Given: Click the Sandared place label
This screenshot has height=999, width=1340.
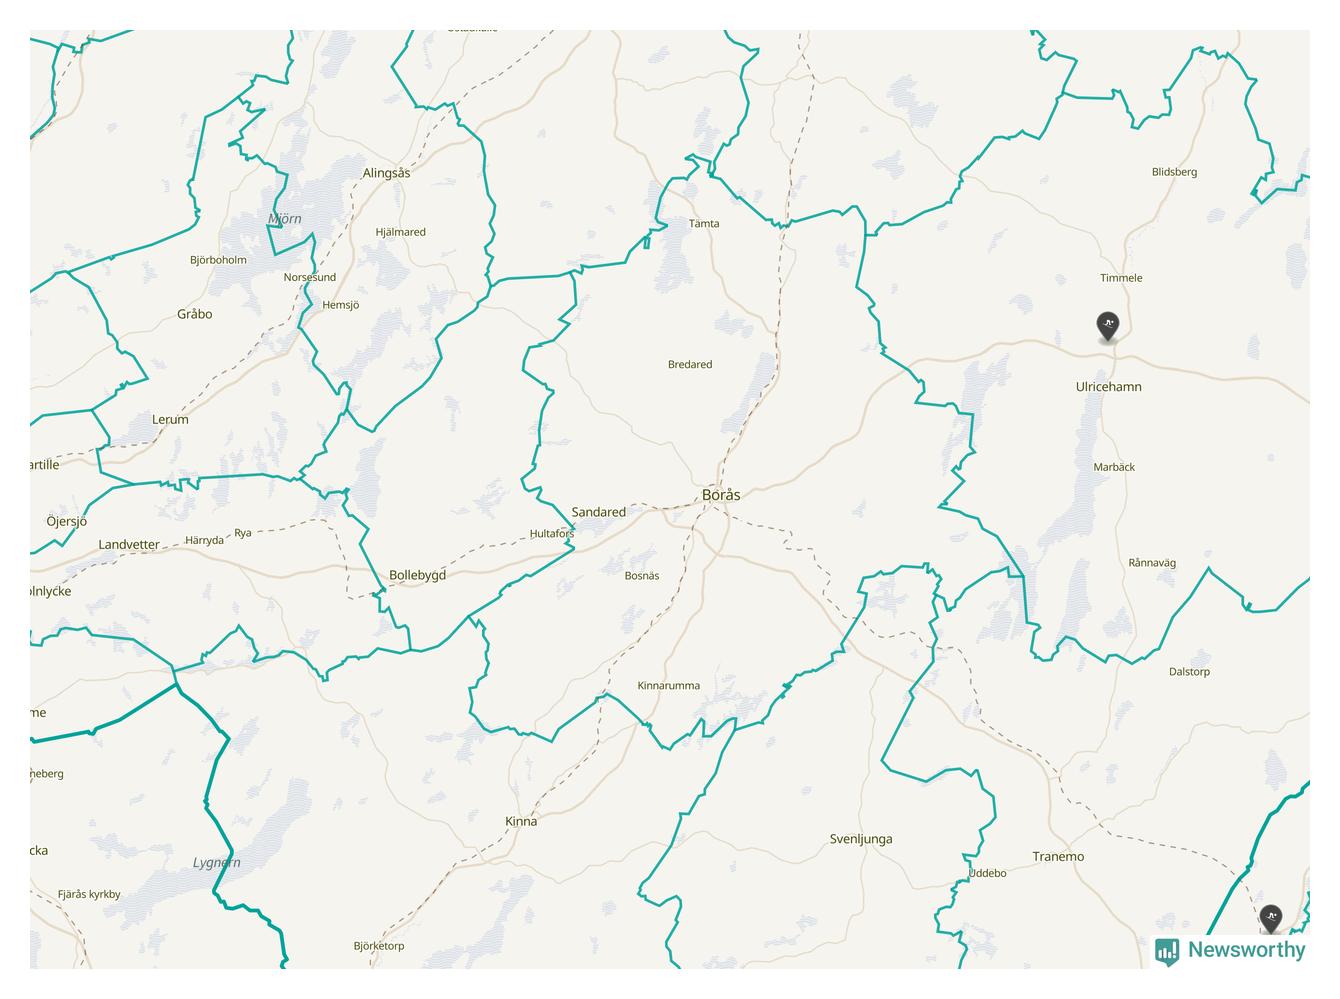Looking at the screenshot, I should tap(598, 512).
